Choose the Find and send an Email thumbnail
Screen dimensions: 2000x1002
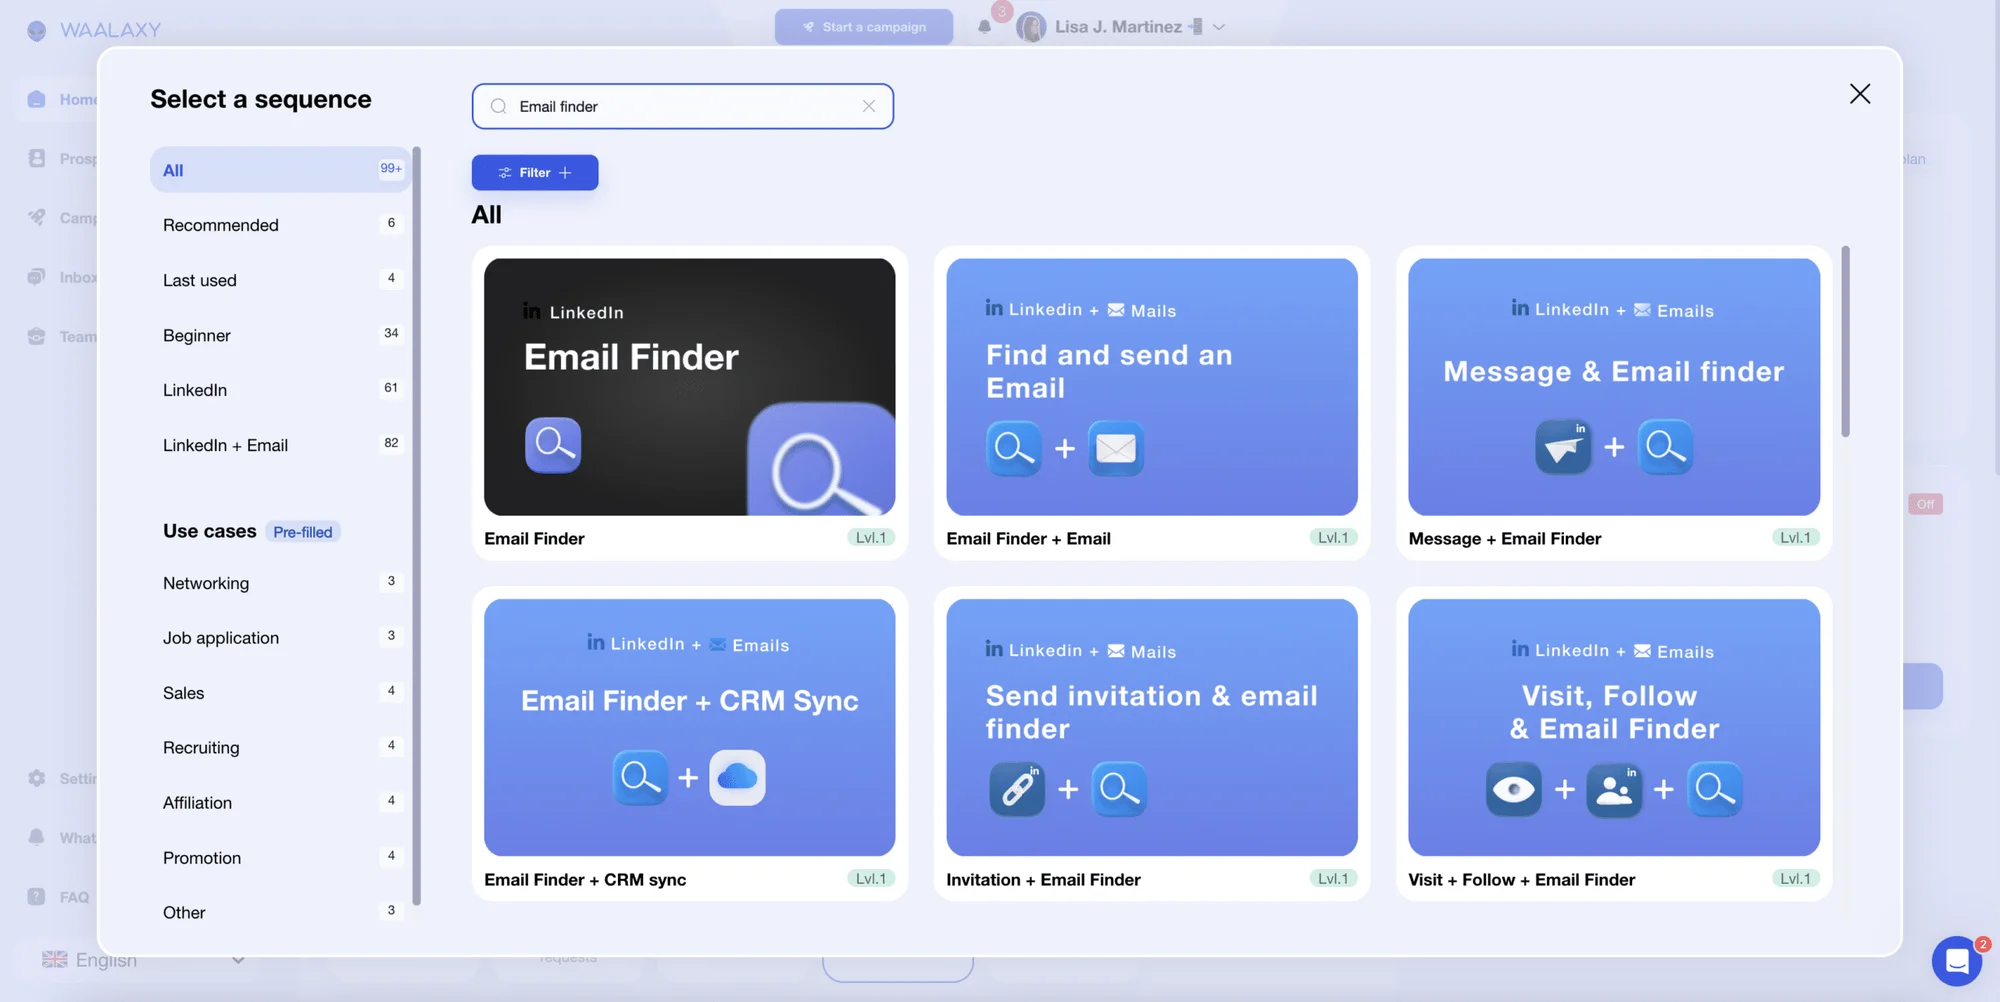[x=1151, y=387]
